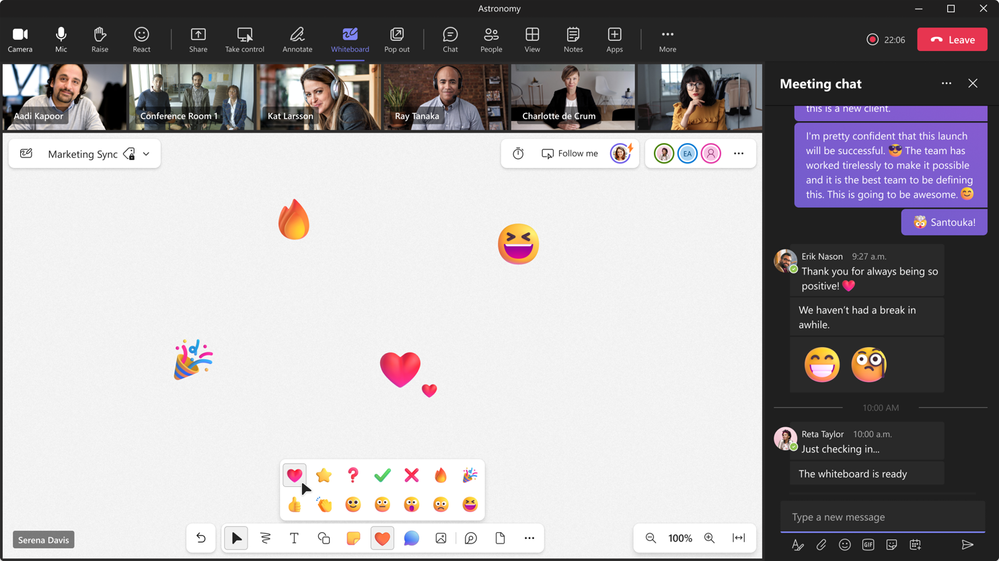This screenshot has height=561, width=999.
Task: Zoom in on the whiteboard
Action: pyautogui.click(x=709, y=538)
